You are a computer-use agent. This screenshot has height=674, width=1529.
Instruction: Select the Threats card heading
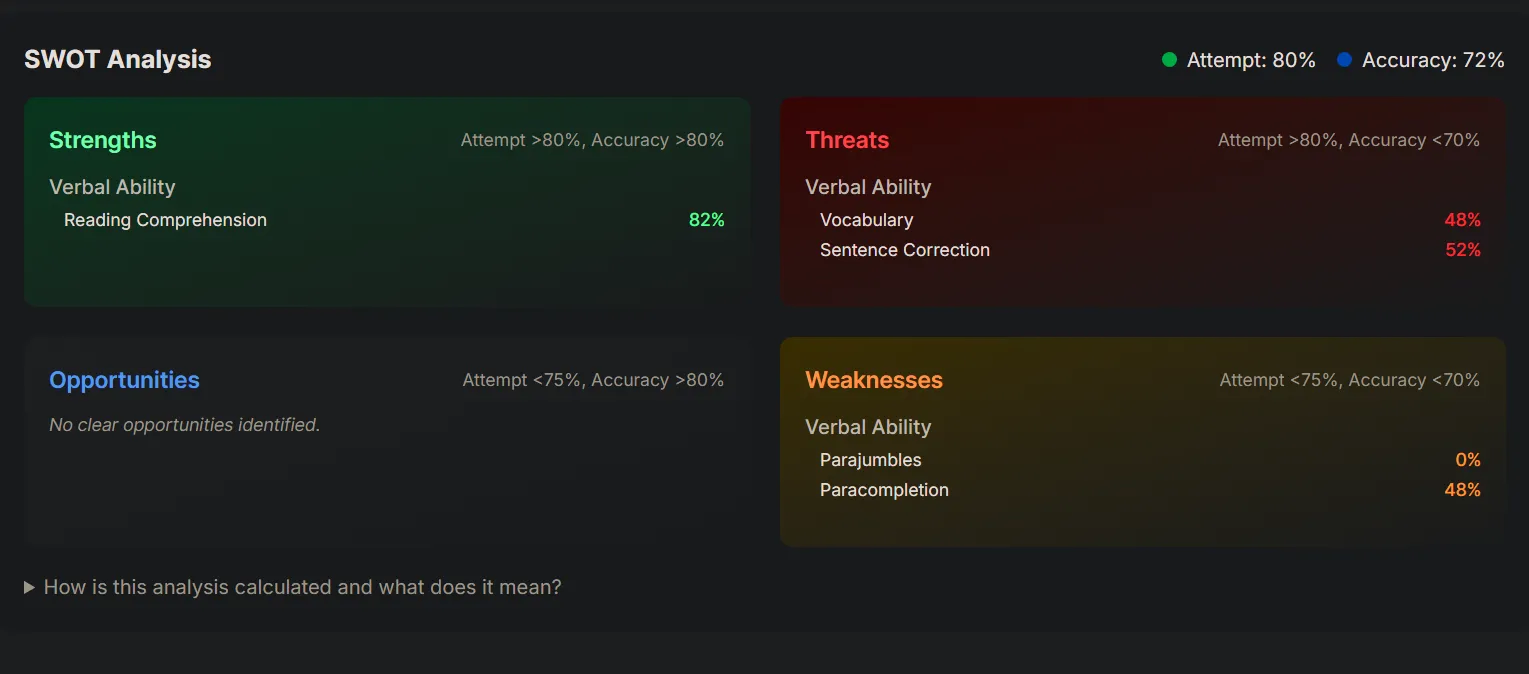coord(847,140)
